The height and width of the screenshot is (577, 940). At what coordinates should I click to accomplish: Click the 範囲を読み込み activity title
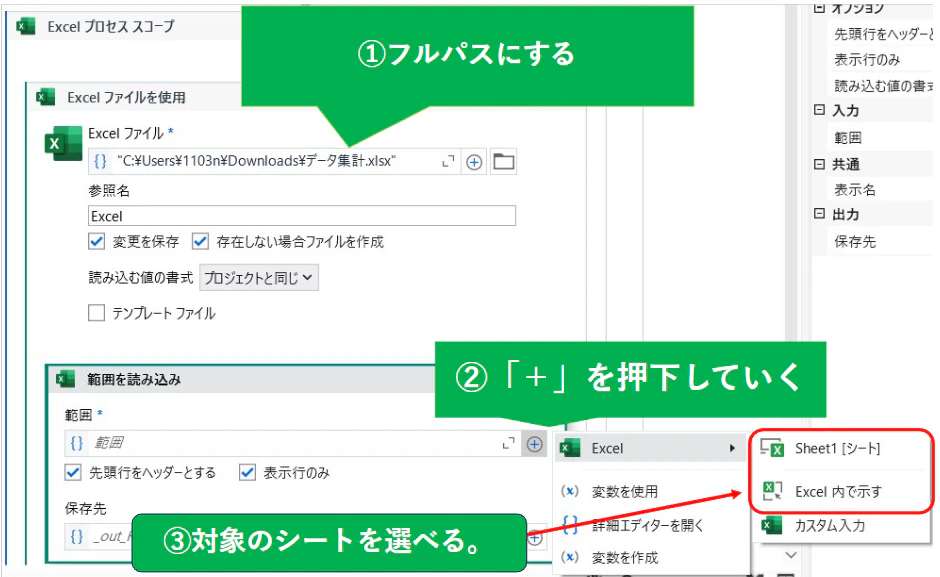134,379
